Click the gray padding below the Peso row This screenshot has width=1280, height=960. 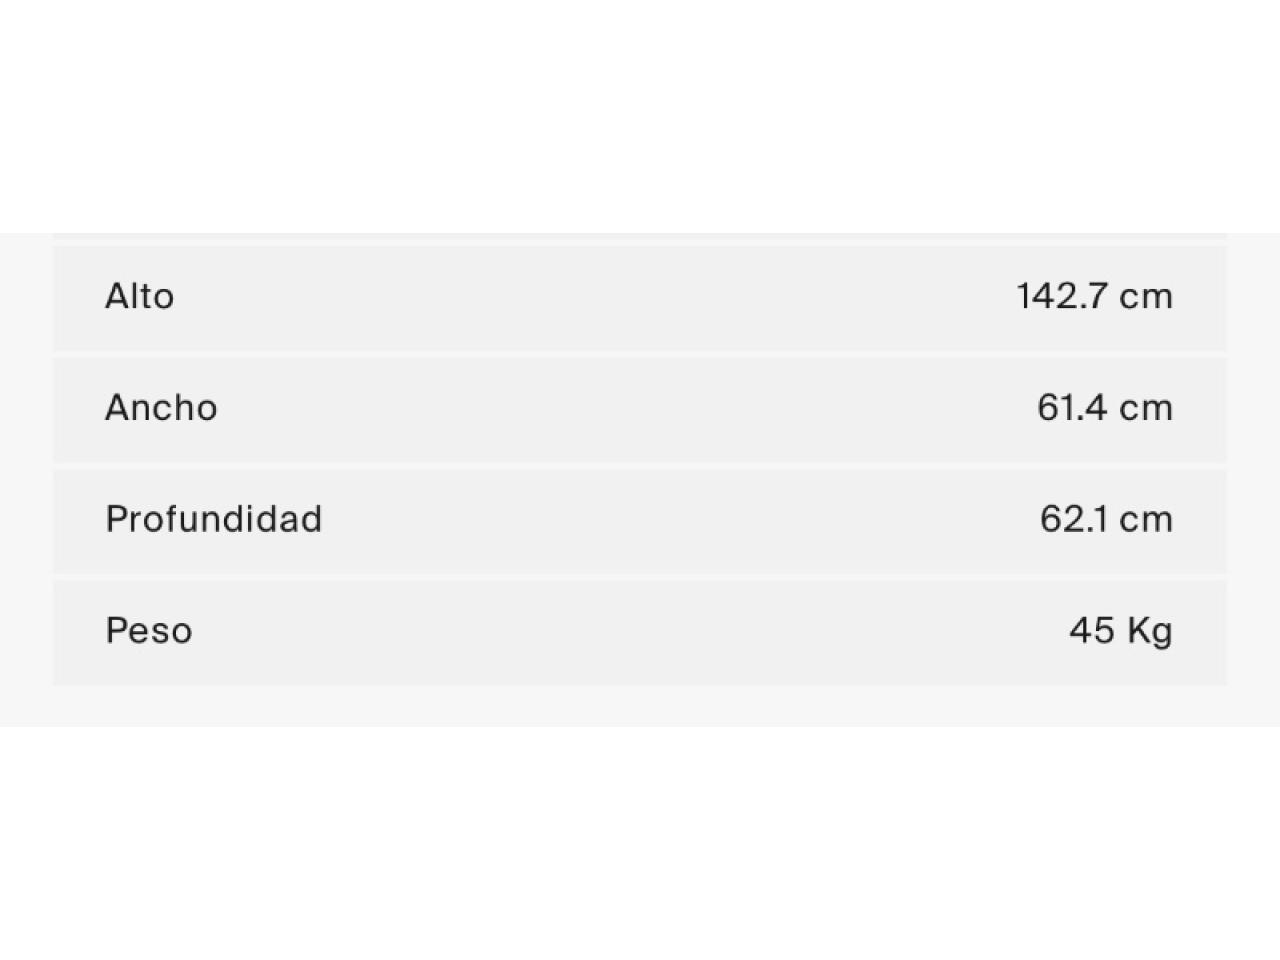tap(640, 707)
